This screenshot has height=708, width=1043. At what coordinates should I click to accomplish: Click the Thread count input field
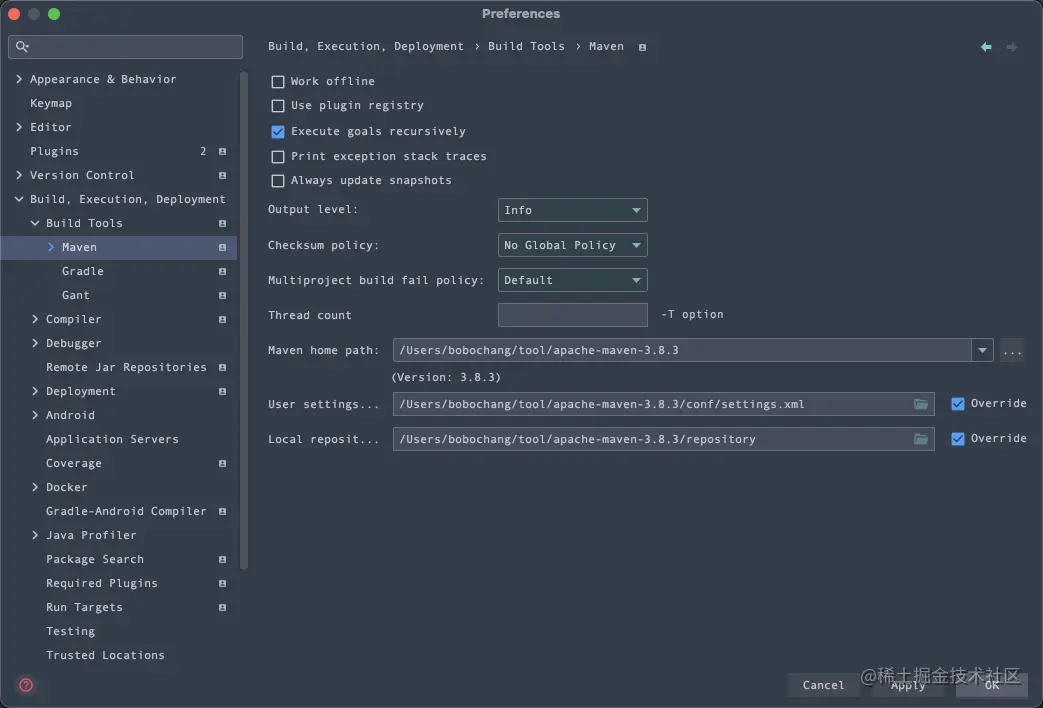click(x=572, y=315)
